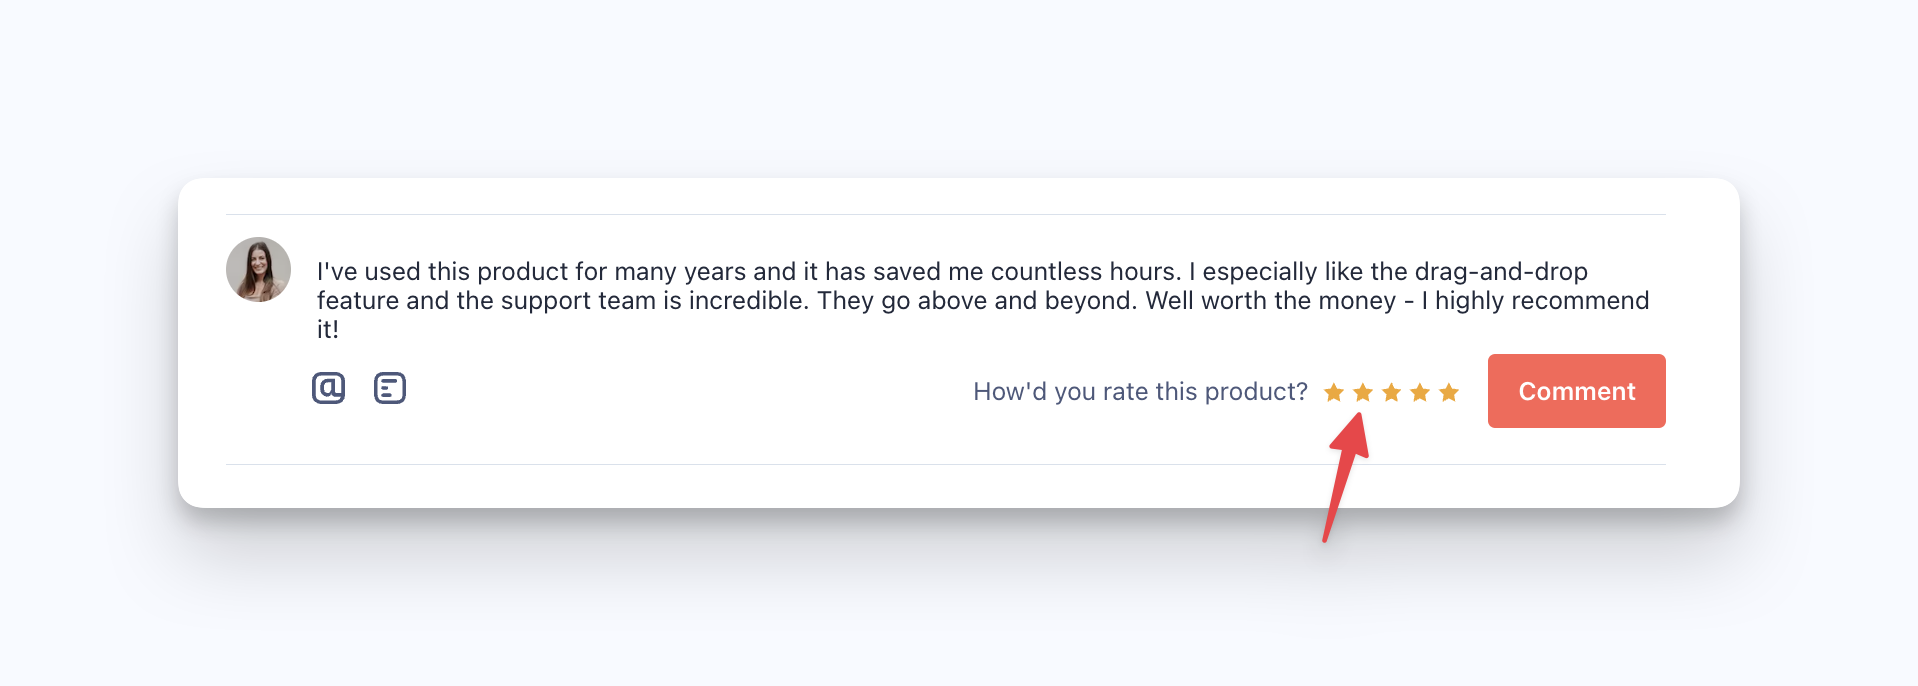This screenshot has width=1918, height=686.
Task: Select the second rating star
Action: pos(1362,392)
